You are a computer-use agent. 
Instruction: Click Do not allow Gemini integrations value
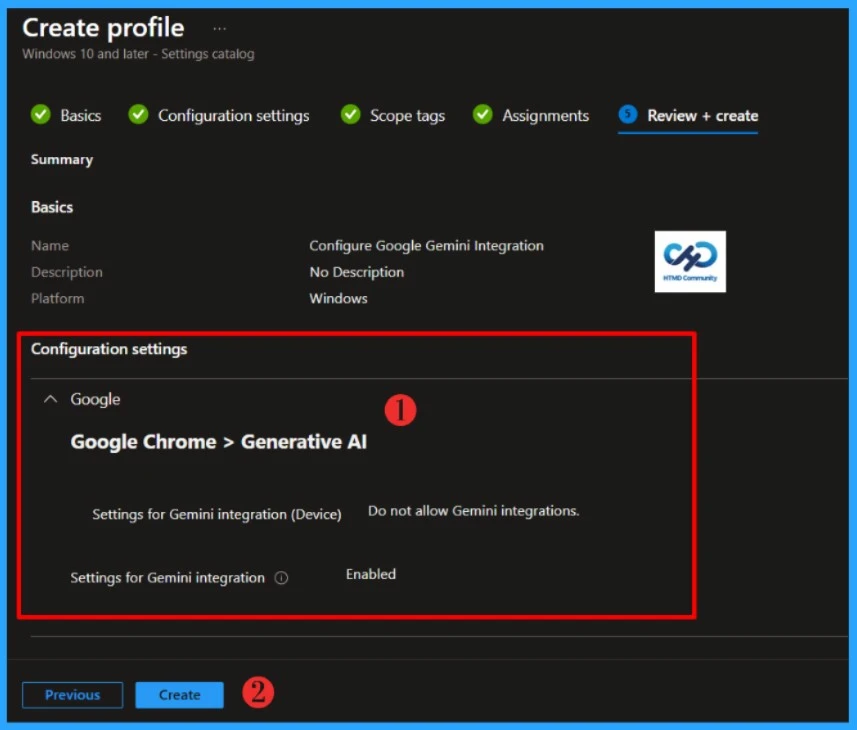[473, 511]
